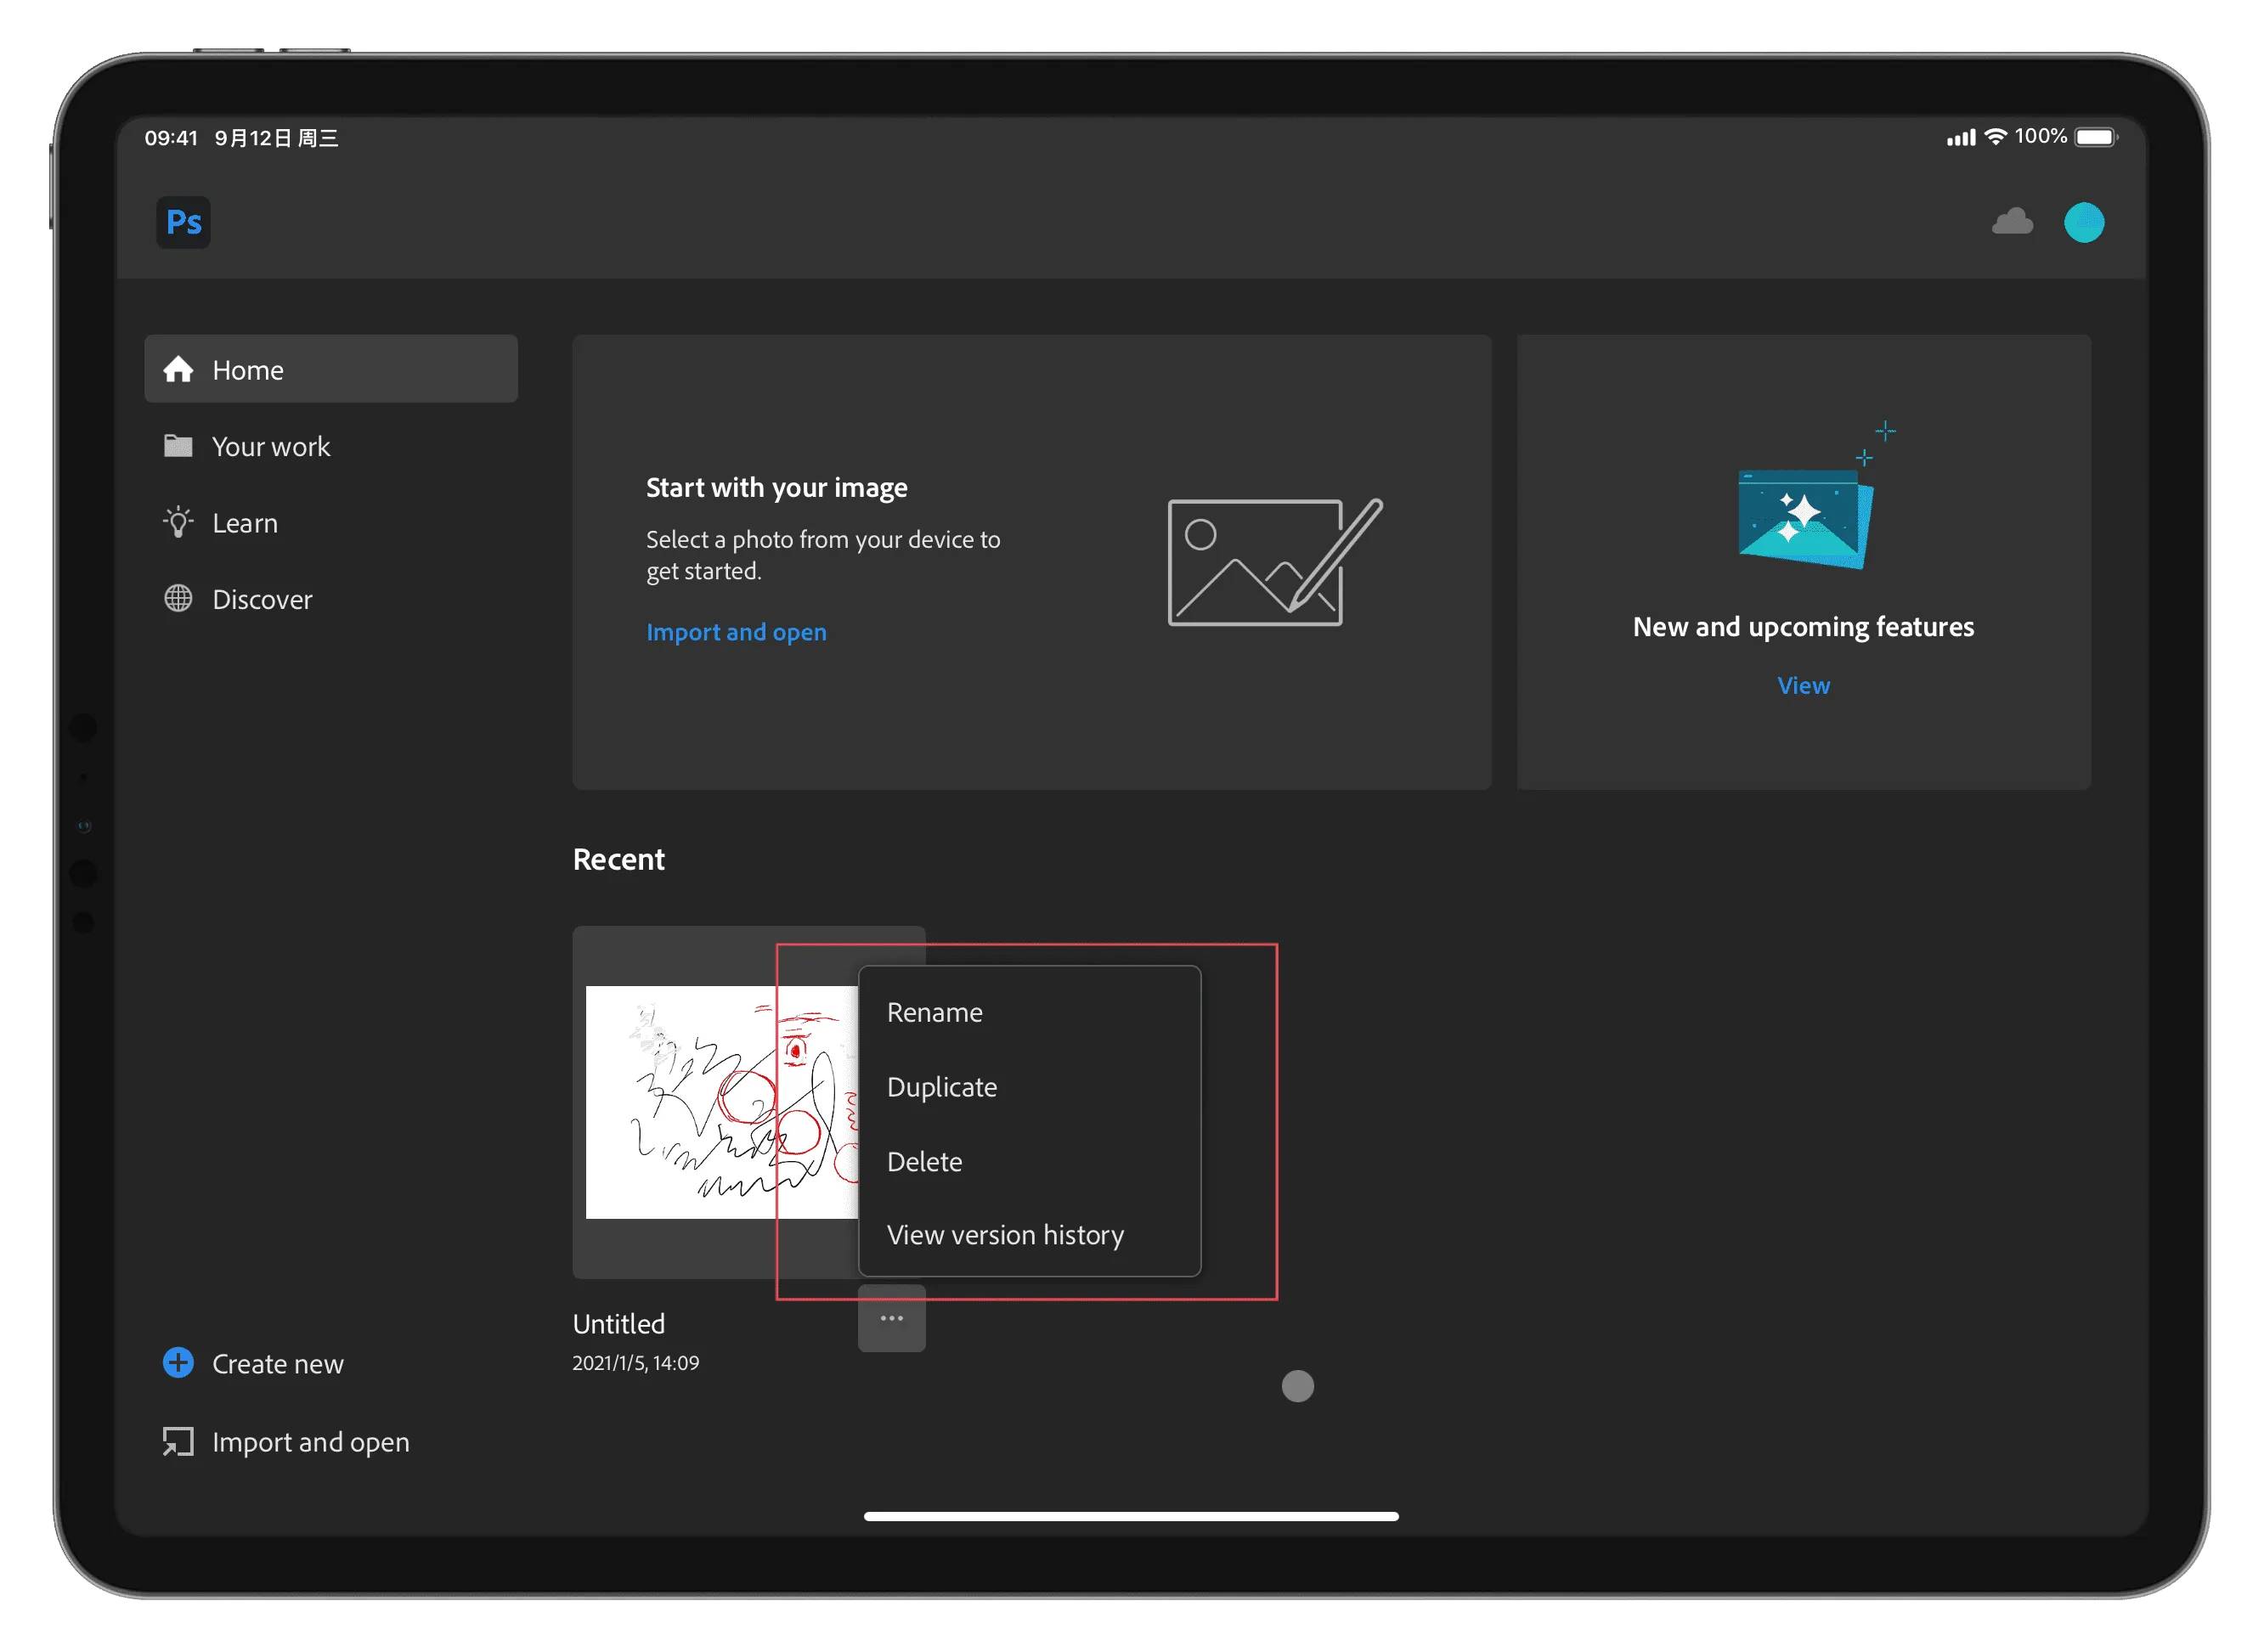Toggle the three-dot more options button
This screenshot has width=2264, height=1652.
point(891,1318)
